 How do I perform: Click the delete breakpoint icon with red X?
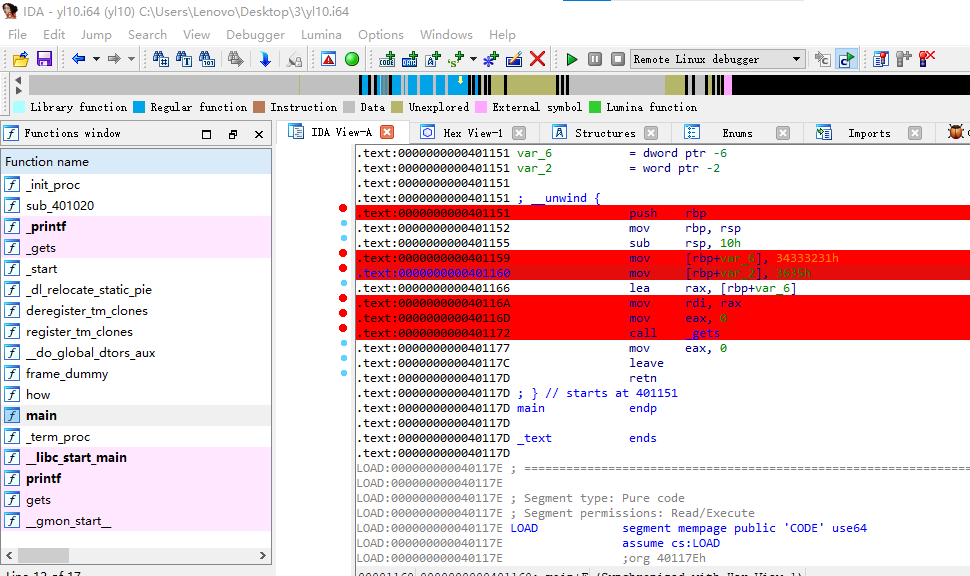click(927, 59)
